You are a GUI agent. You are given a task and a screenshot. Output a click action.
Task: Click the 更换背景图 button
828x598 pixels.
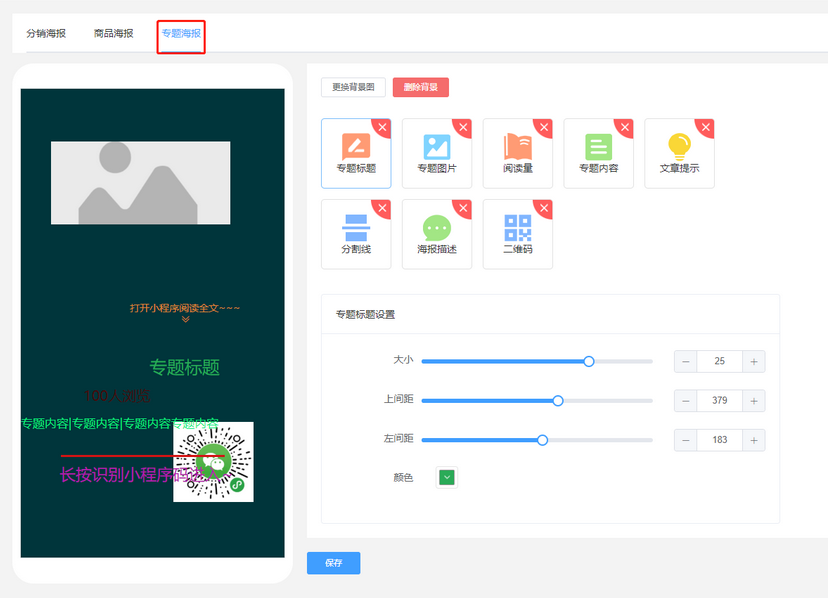353,88
